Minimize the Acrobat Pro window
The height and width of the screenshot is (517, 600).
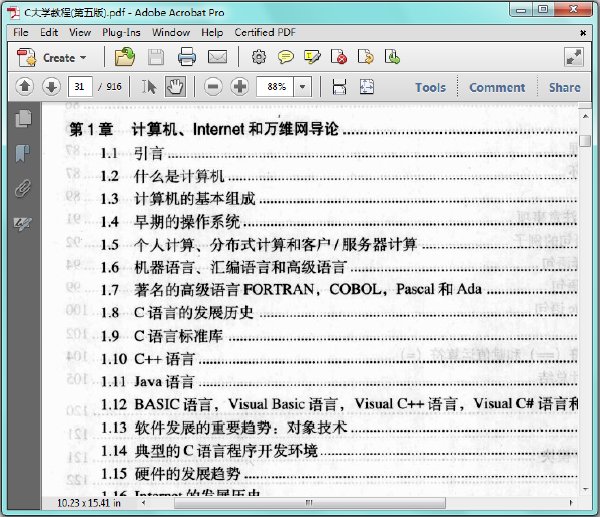[x=521, y=10]
